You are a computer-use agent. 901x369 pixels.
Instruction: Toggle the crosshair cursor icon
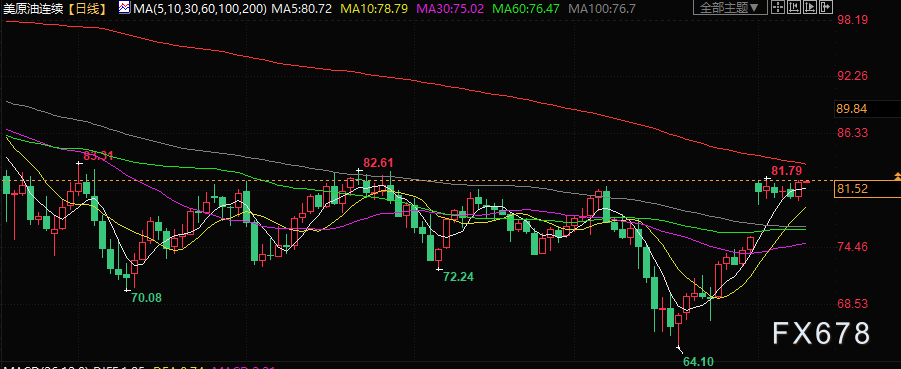tap(778, 7)
